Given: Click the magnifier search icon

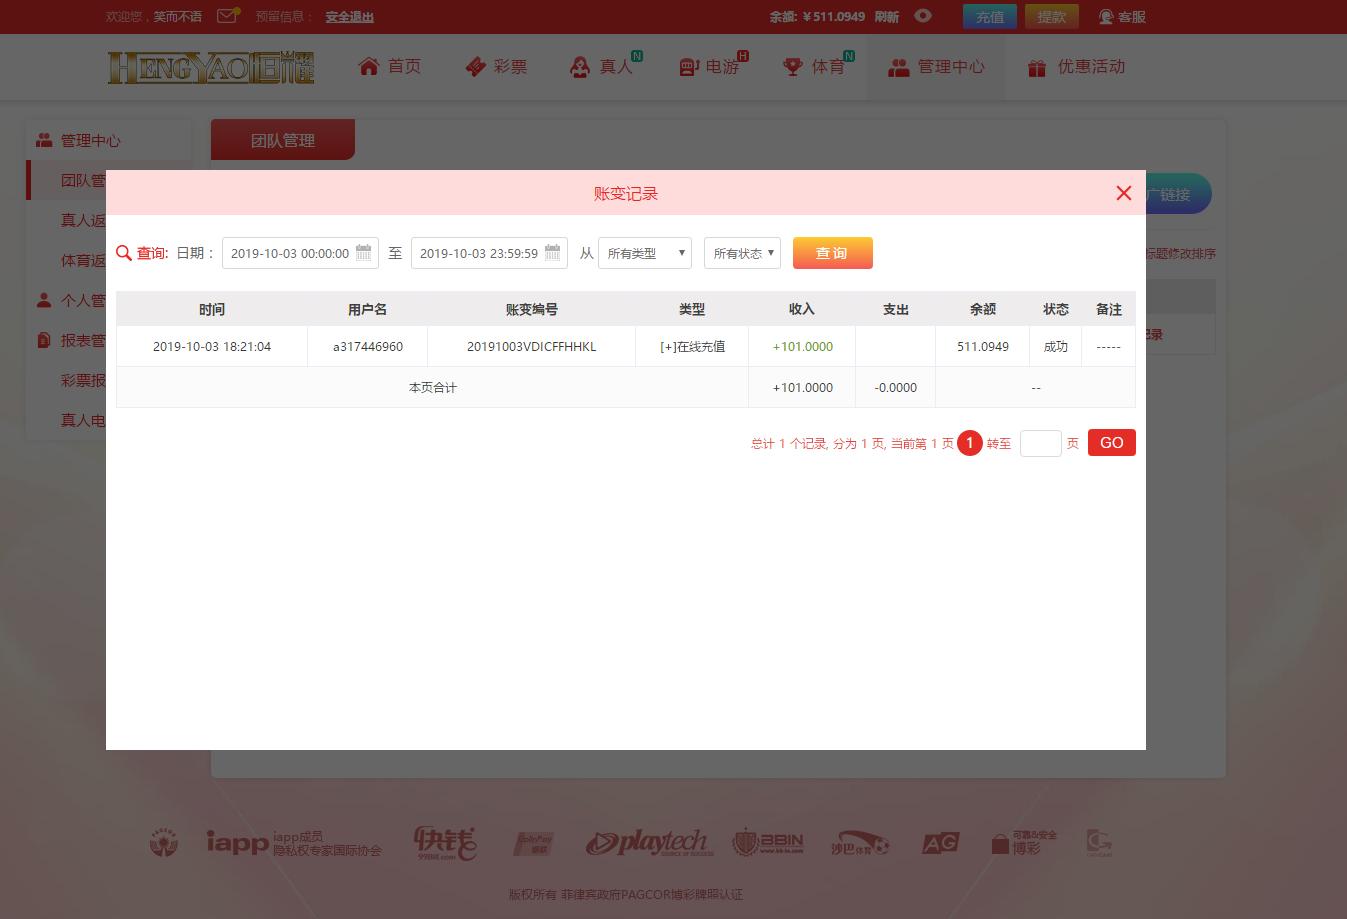Looking at the screenshot, I should pyautogui.click(x=124, y=253).
